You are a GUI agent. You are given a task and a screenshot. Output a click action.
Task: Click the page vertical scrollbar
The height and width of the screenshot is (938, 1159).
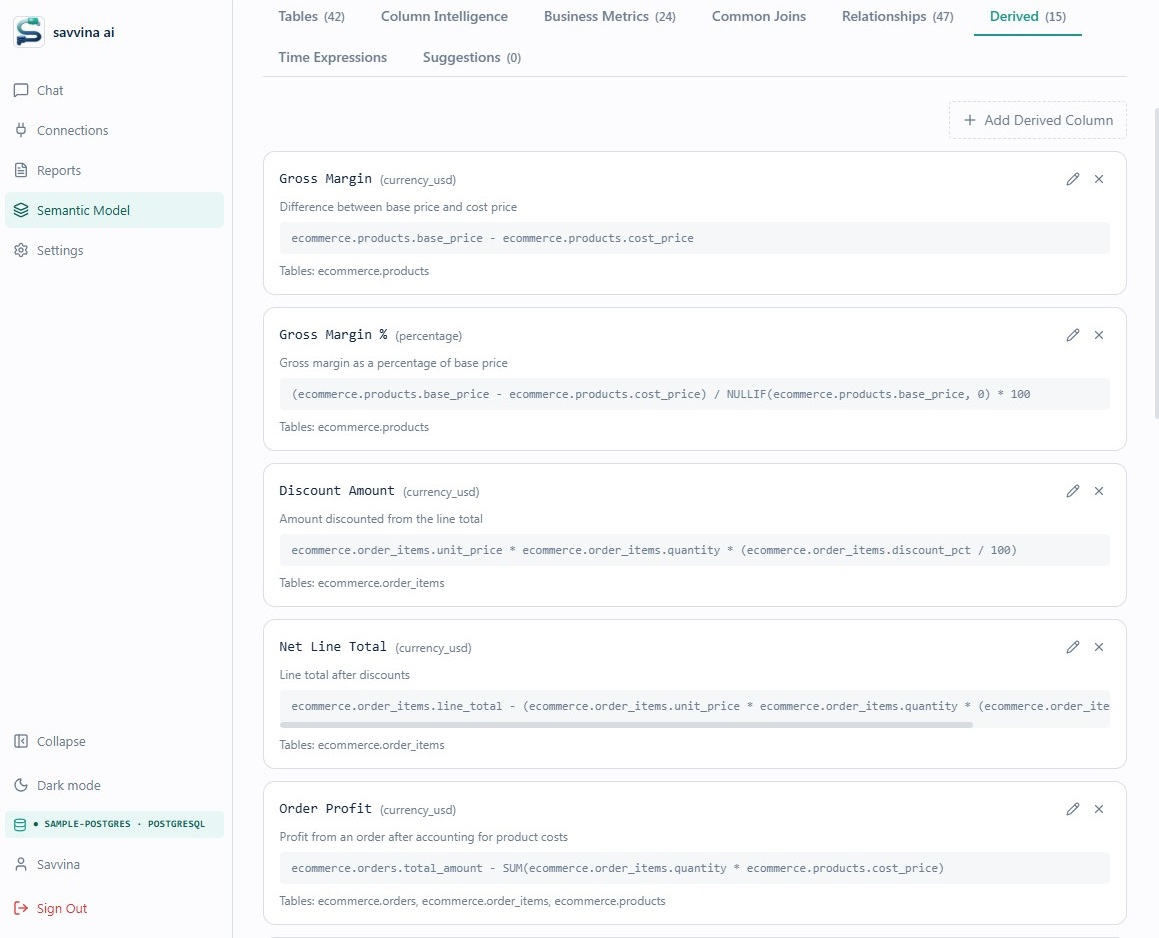(x=1156, y=264)
